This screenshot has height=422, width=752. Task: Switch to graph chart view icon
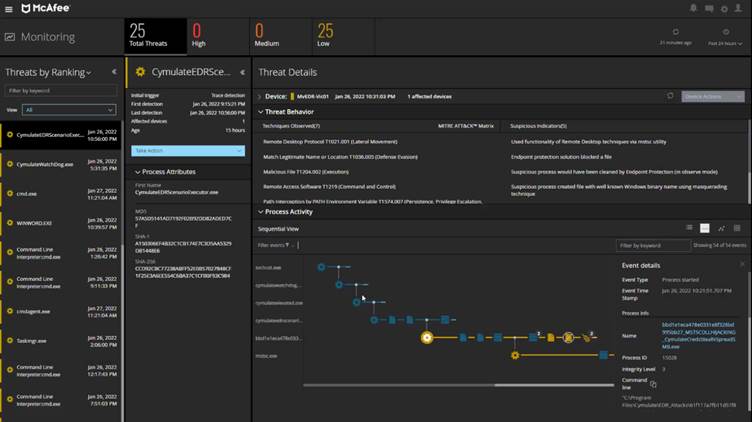click(x=721, y=228)
